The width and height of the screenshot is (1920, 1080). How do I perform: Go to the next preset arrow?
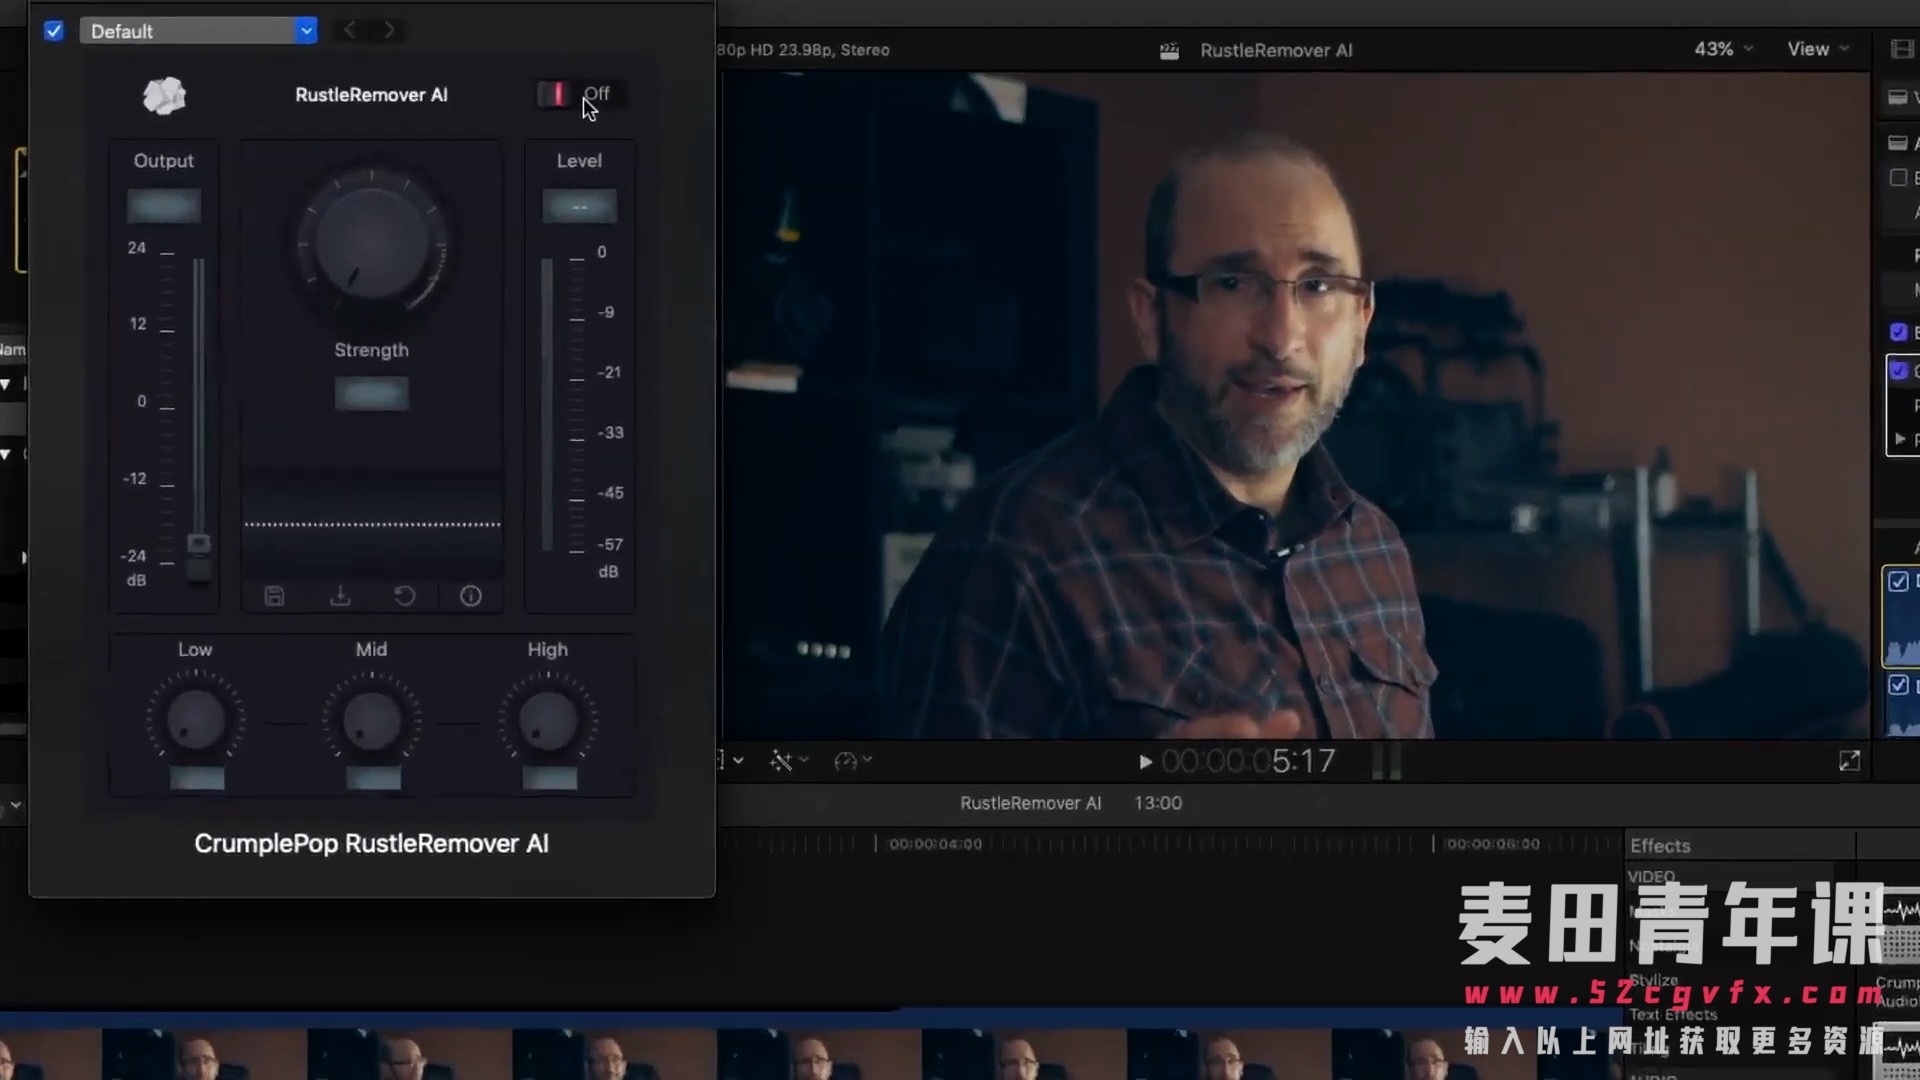[x=389, y=30]
